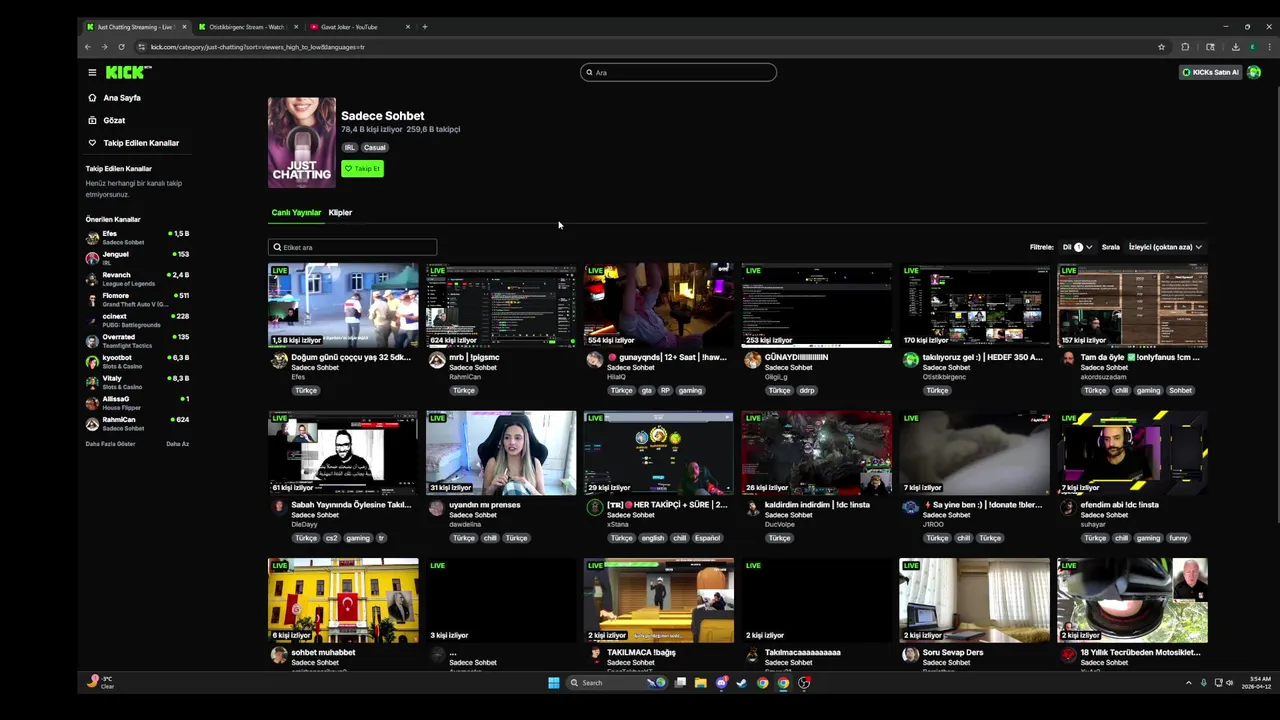Open taskbar volume control
Screen dimensions: 1280x720
coord(1229,683)
